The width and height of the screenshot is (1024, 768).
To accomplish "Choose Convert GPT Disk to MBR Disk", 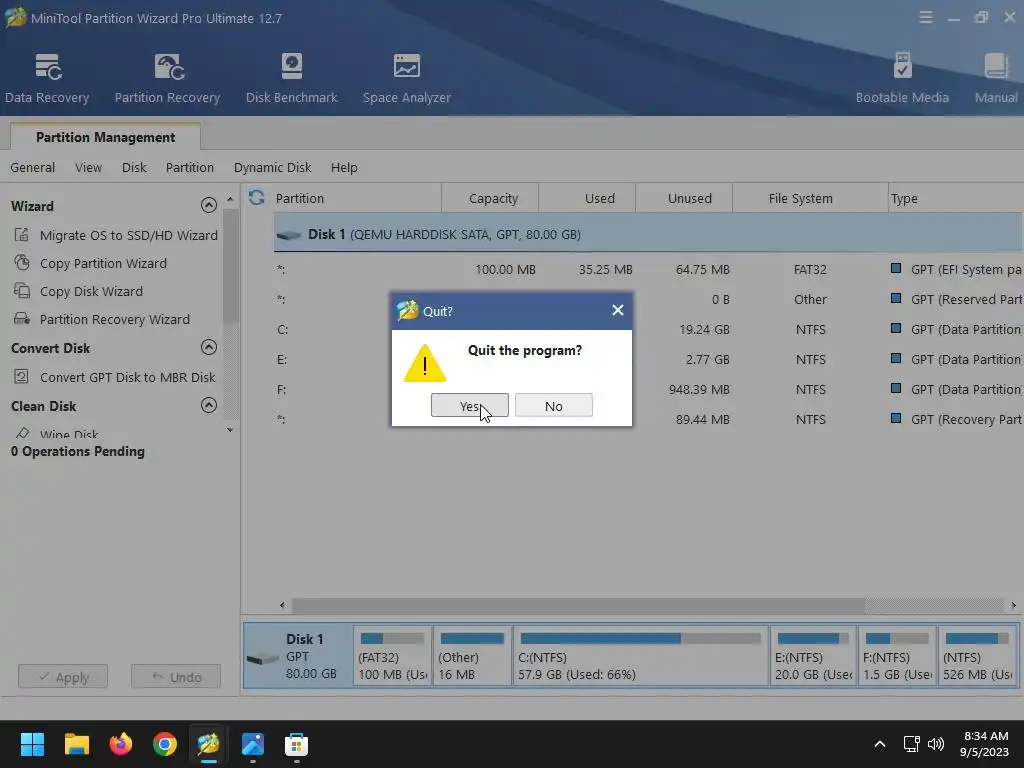I will (115, 377).
